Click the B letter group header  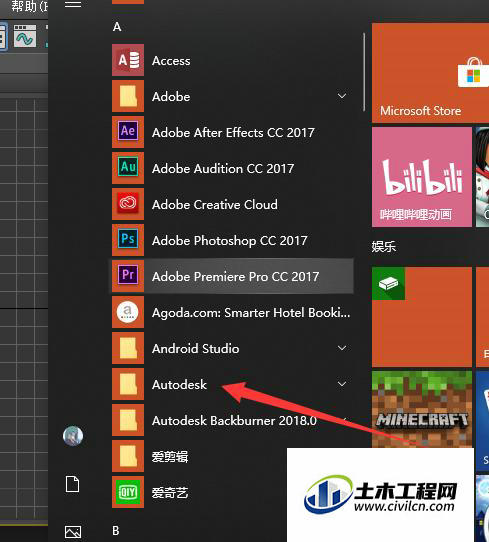116,531
